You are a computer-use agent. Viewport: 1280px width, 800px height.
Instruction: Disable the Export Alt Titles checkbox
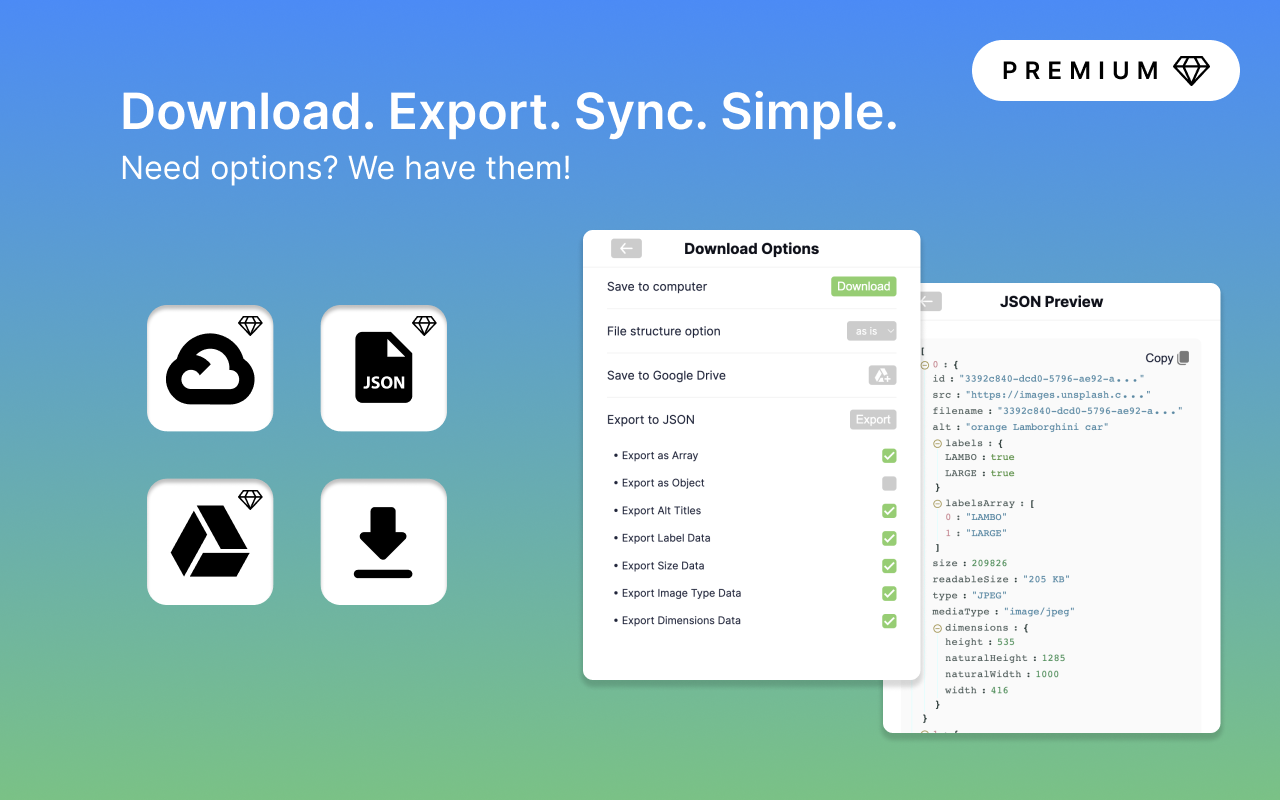889,510
